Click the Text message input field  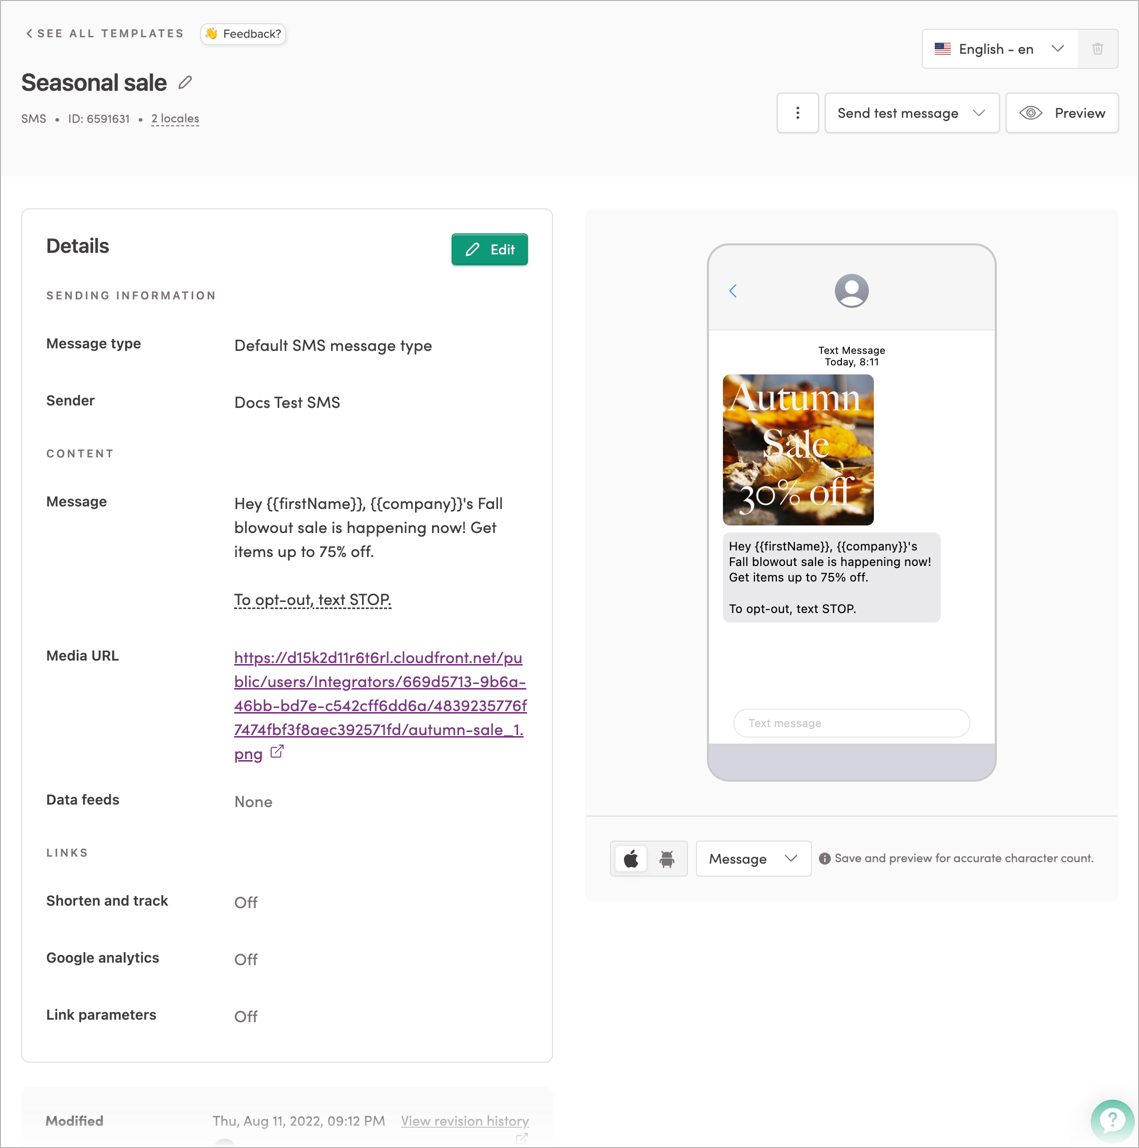pyautogui.click(x=851, y=723)
